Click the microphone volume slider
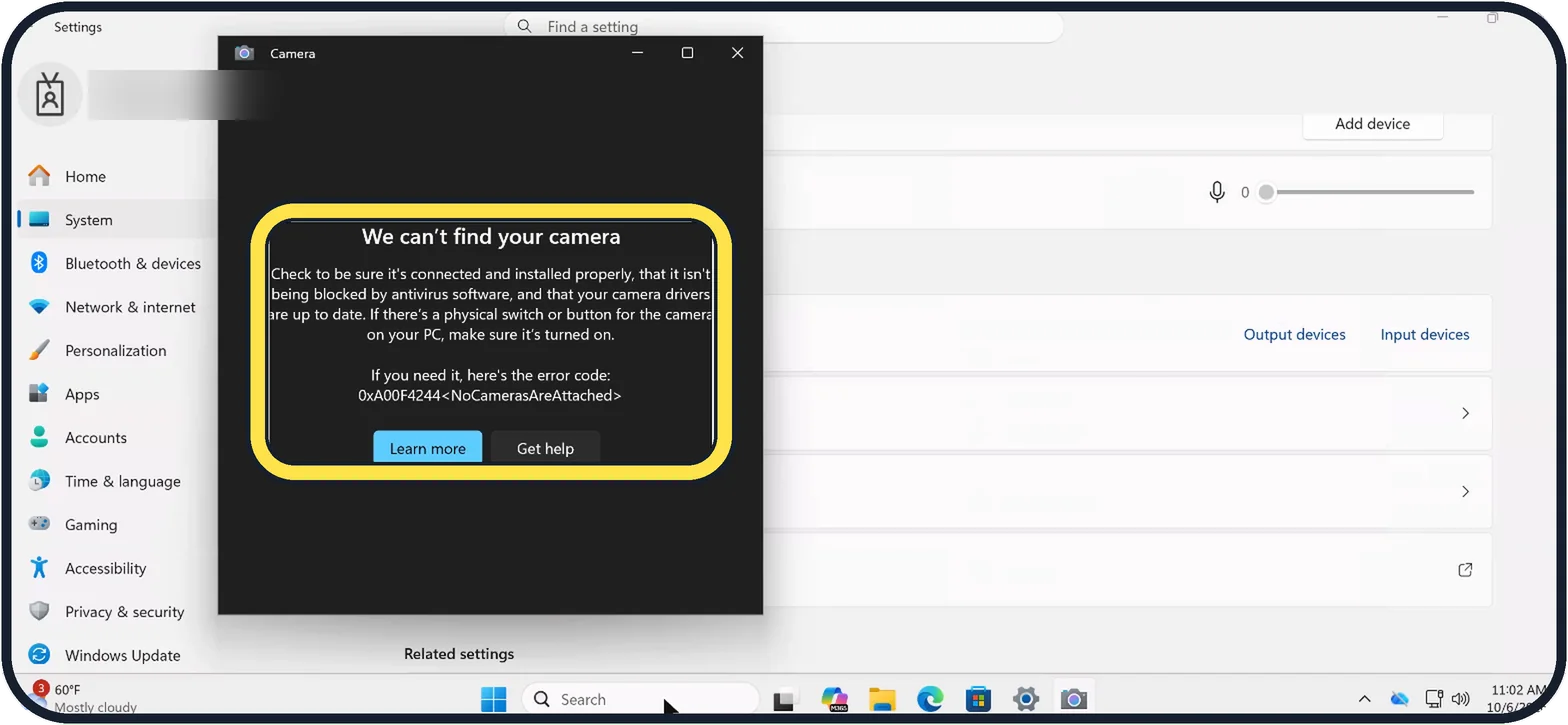Viewport: 1568px width, 725px height. (1367, 192)
